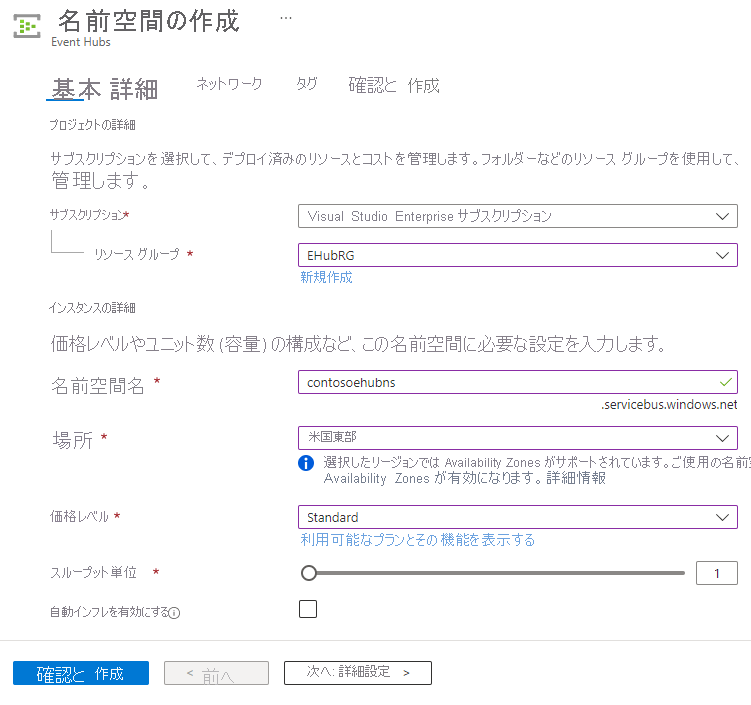
Task: Click the Event Hubs namespace icon
Action: (x=27, y=26)
